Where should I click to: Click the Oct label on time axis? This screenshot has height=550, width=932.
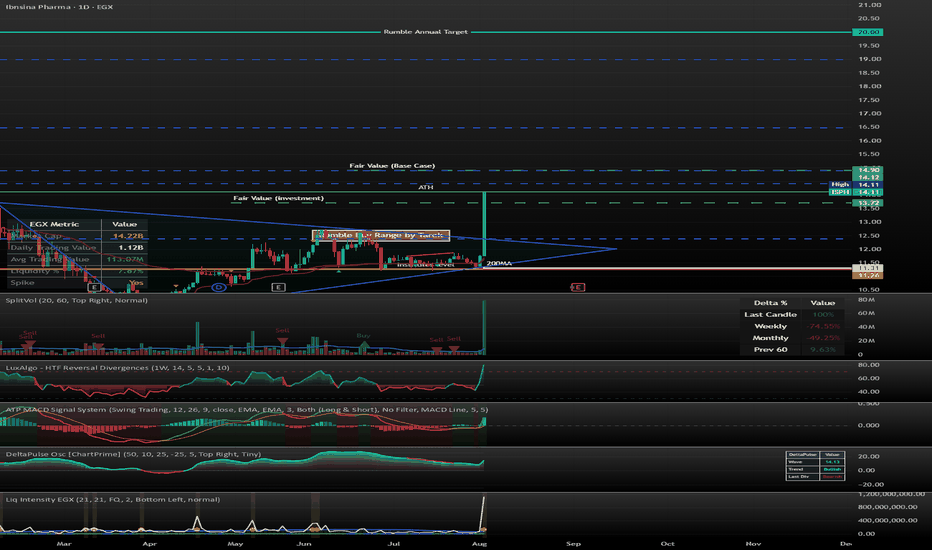667,543
